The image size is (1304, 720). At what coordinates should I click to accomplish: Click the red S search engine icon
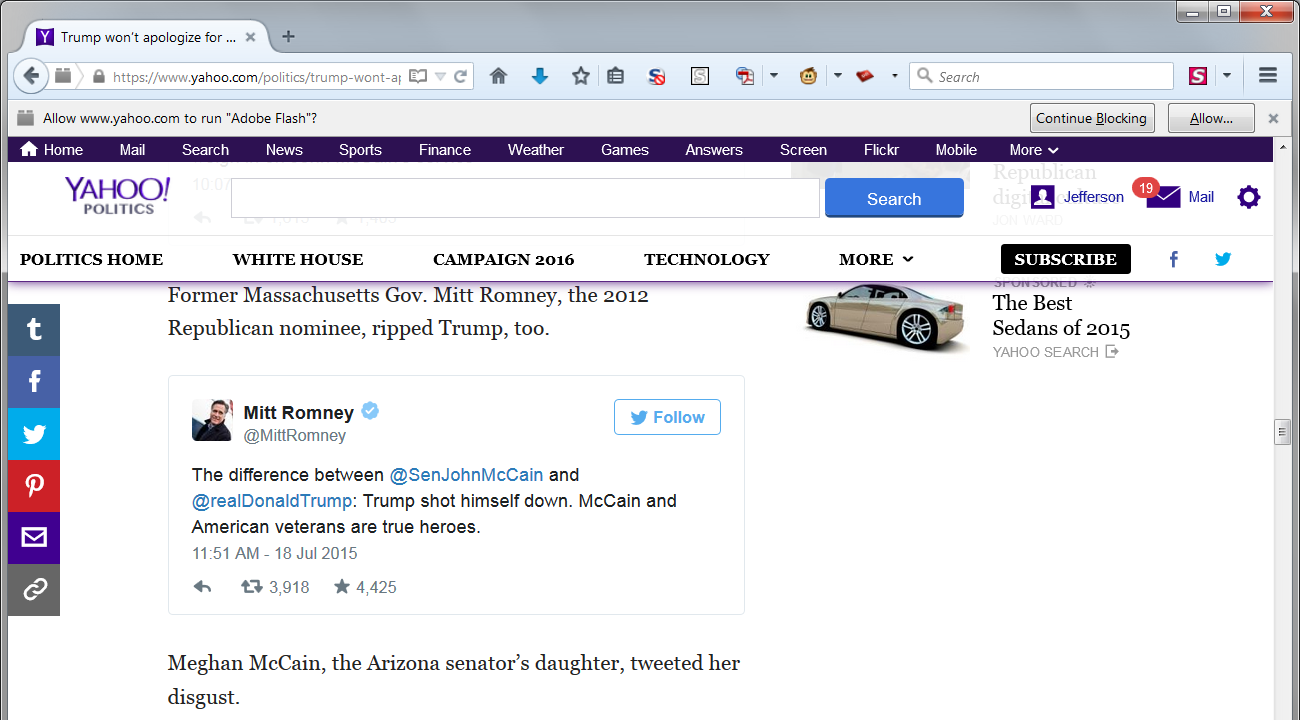1197,76
